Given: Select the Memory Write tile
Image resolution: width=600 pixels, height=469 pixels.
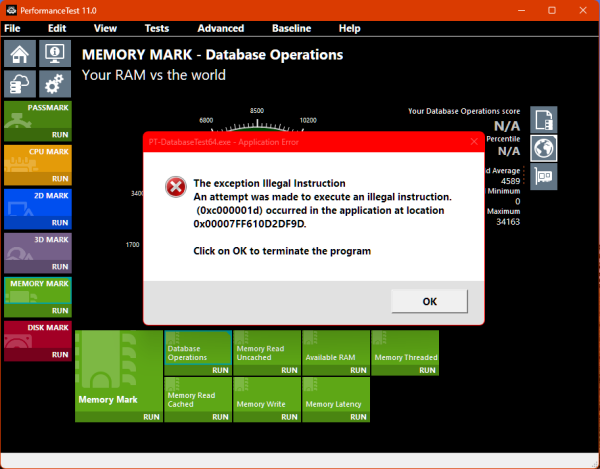Looking at the screenshot, I should click(x=267, y=394).
